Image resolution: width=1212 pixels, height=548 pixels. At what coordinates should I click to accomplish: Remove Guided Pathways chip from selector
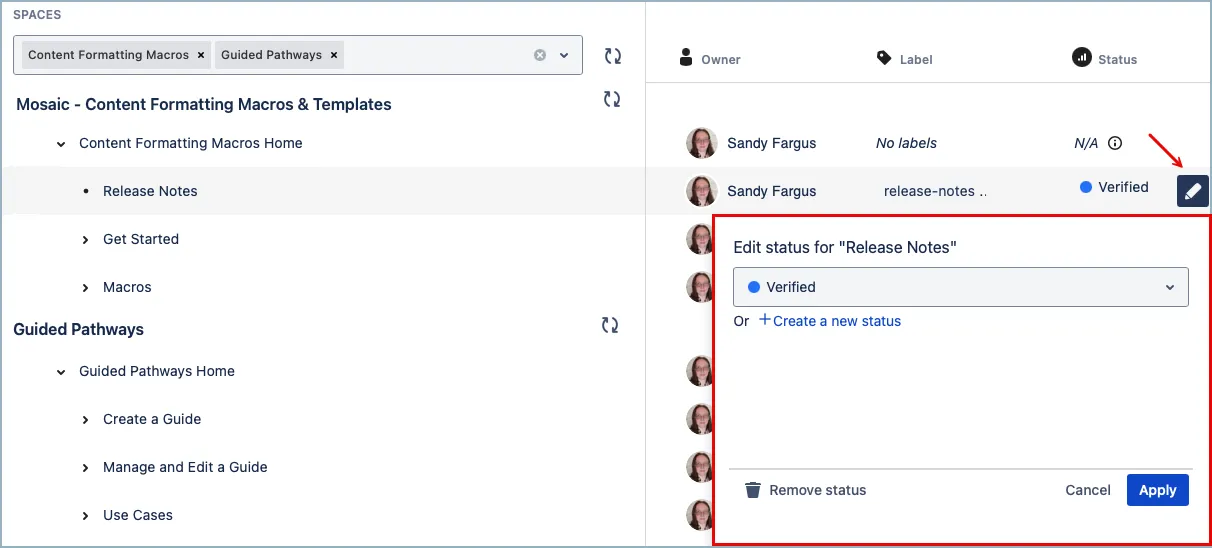pyautogui.click(x=334, y=55)
